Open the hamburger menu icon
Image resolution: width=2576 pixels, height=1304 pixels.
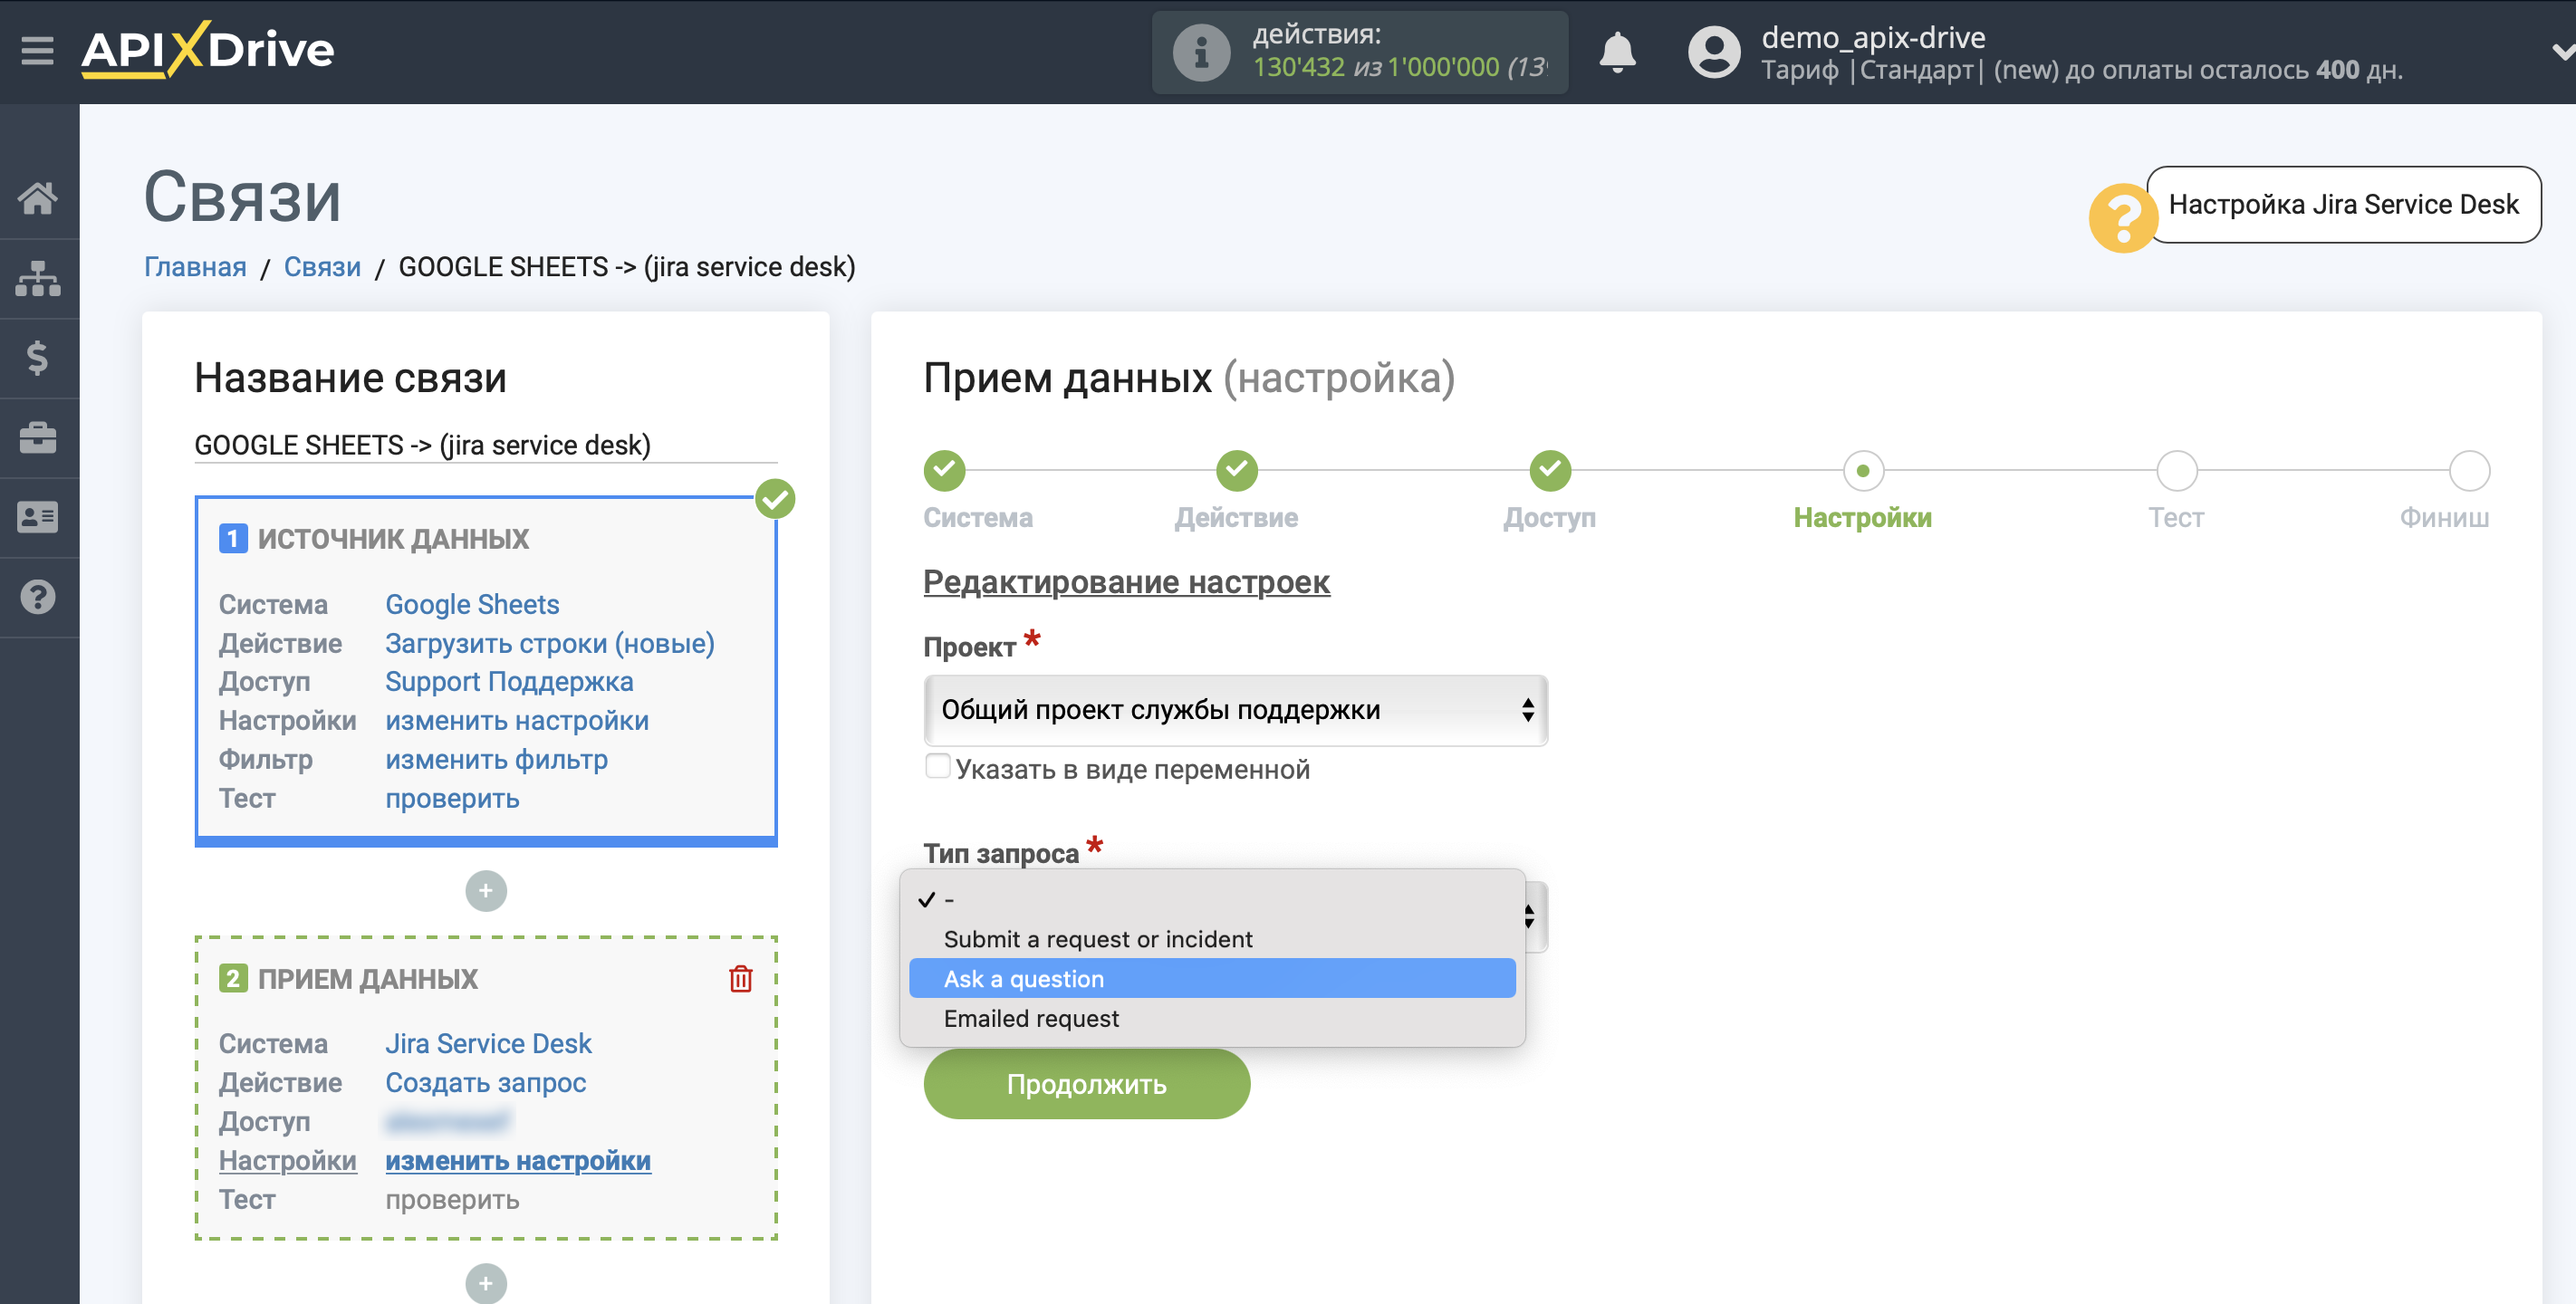37,50
